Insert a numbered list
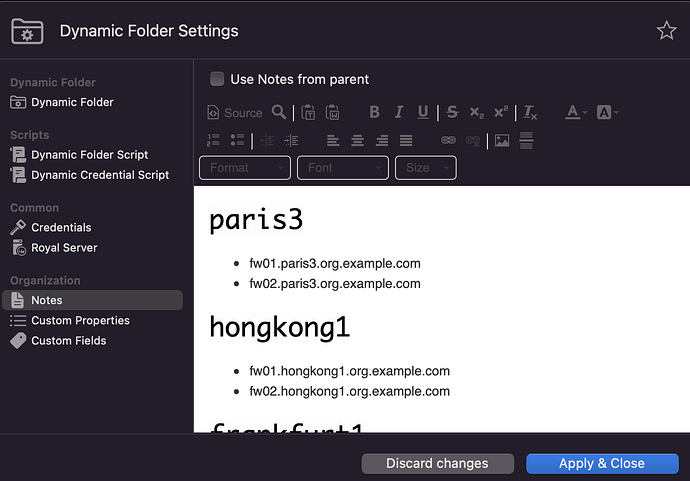690x481 pixels. (212, 141)
